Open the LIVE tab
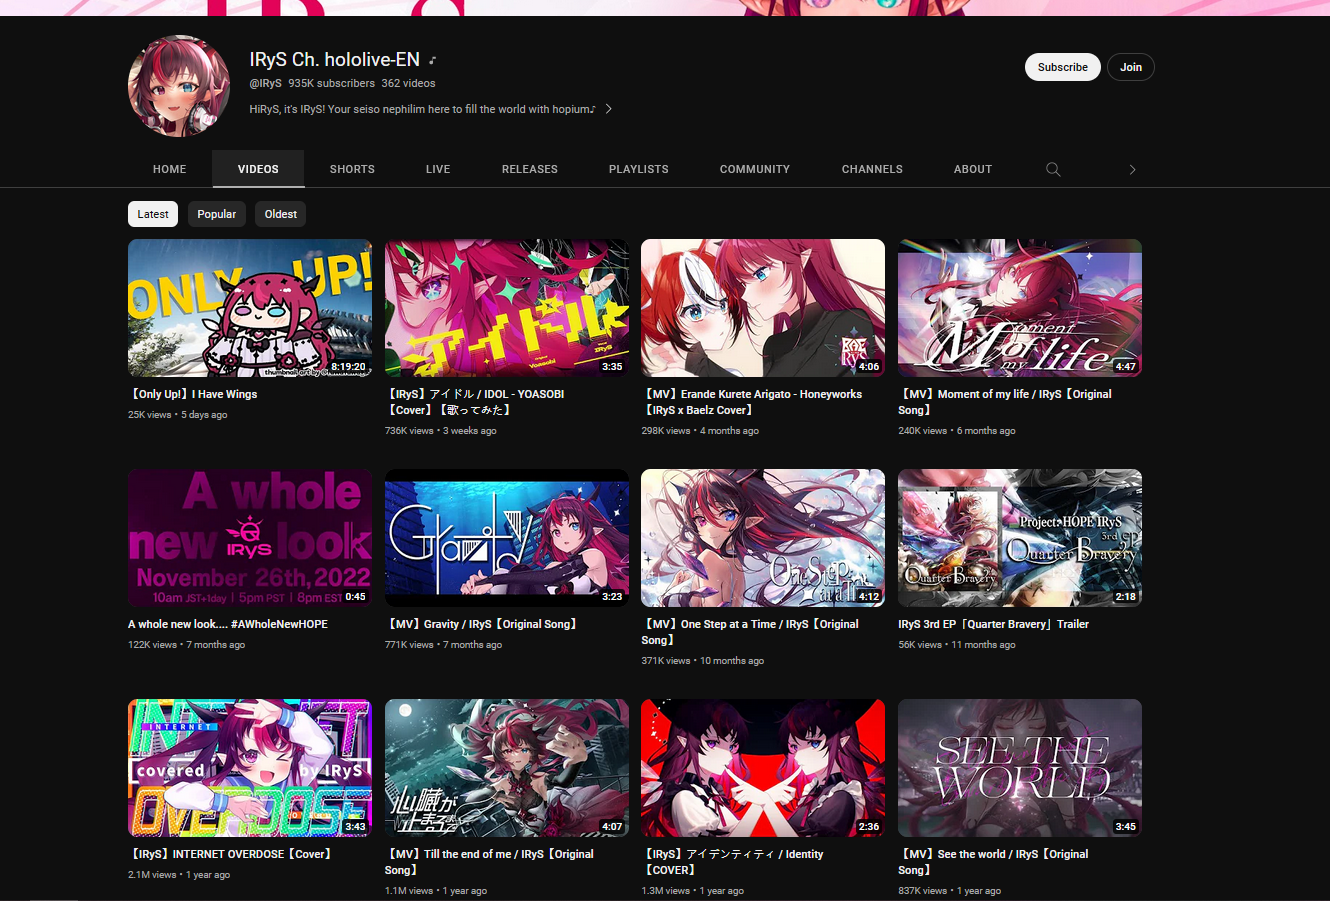 [x=438, y=169]
